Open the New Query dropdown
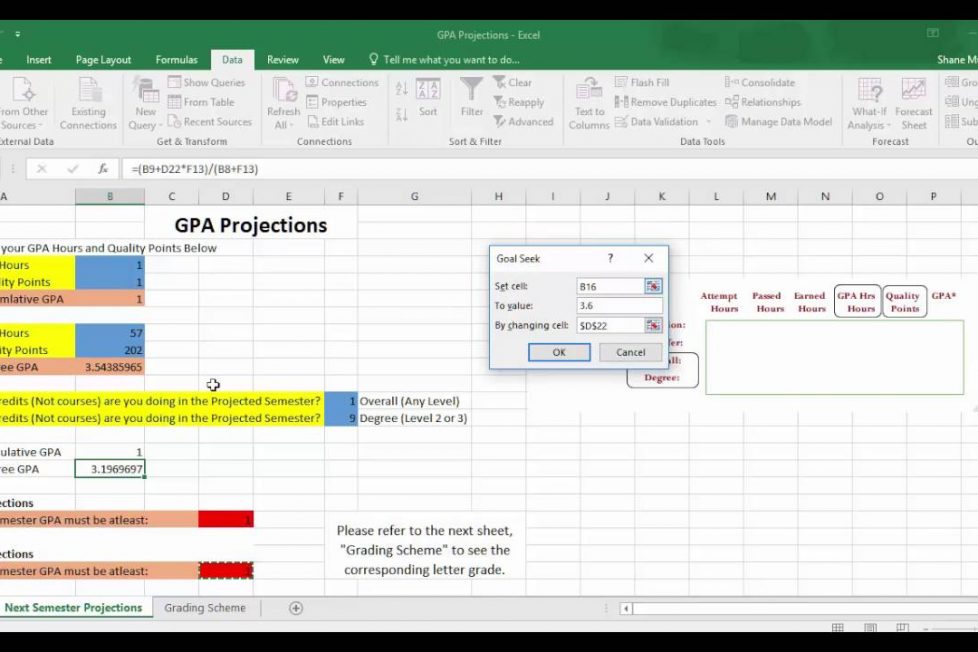Image resolution: width=978 pixels, height=652 pixels. [x=144, y=102]
